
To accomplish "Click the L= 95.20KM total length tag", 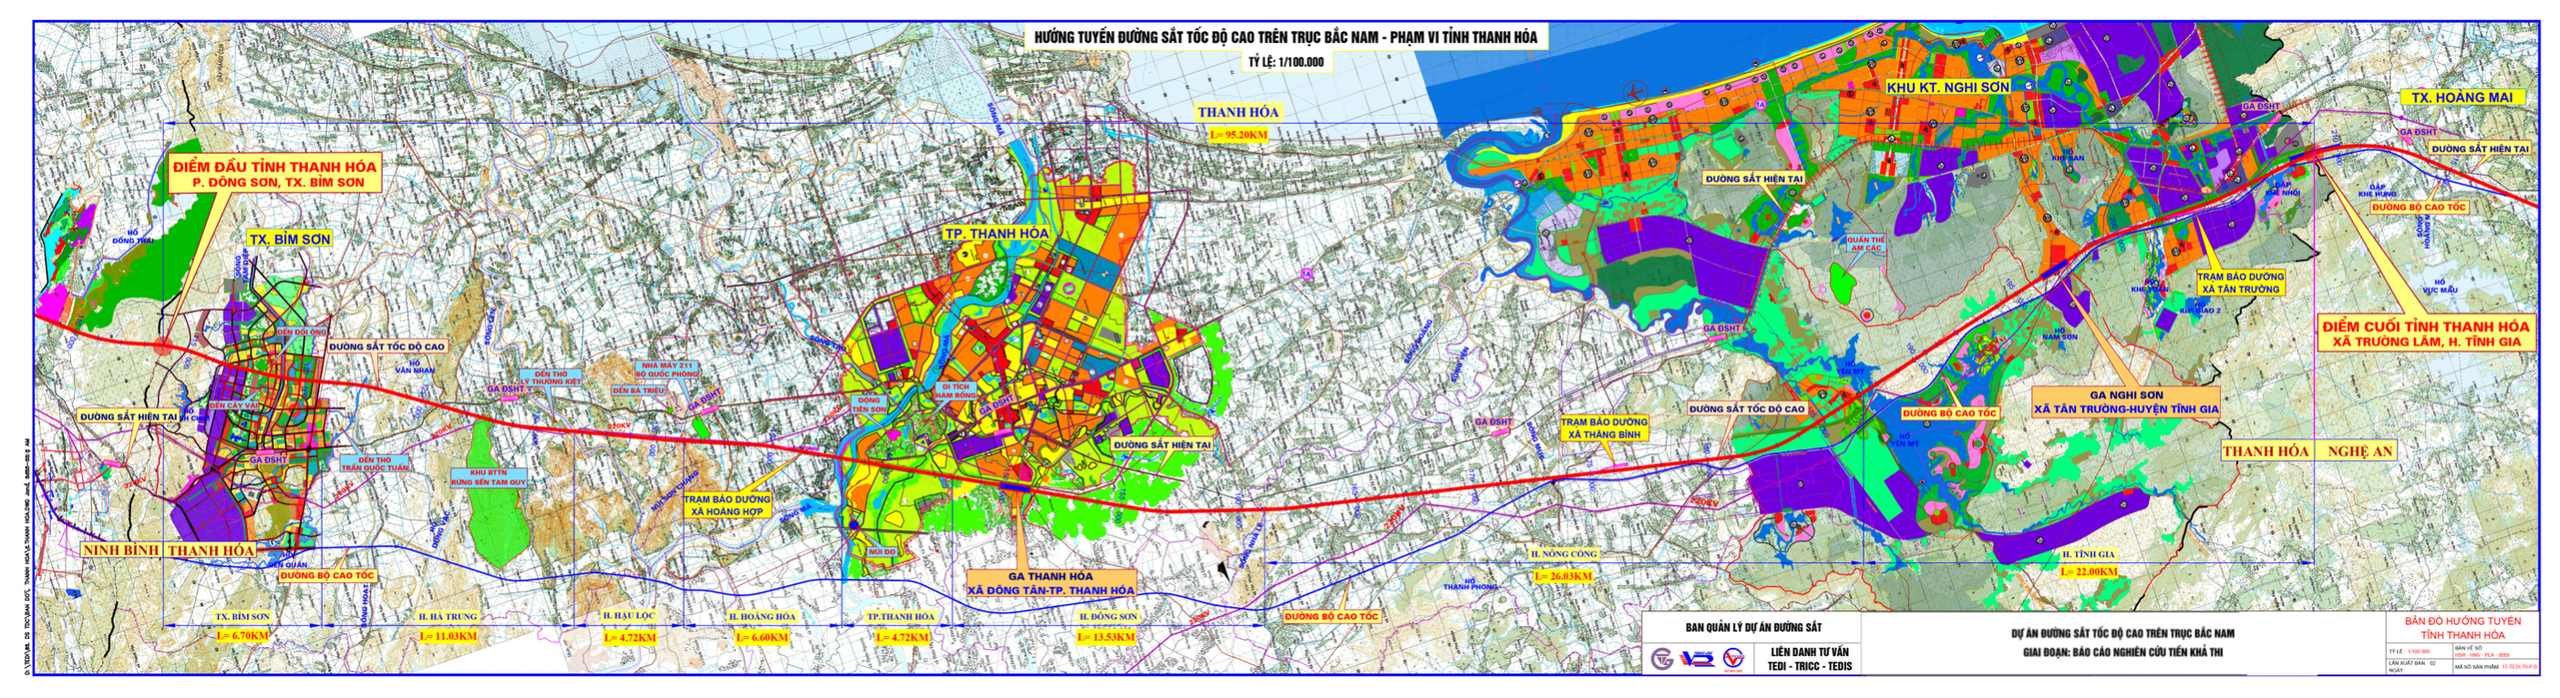I will [1238, 135].
